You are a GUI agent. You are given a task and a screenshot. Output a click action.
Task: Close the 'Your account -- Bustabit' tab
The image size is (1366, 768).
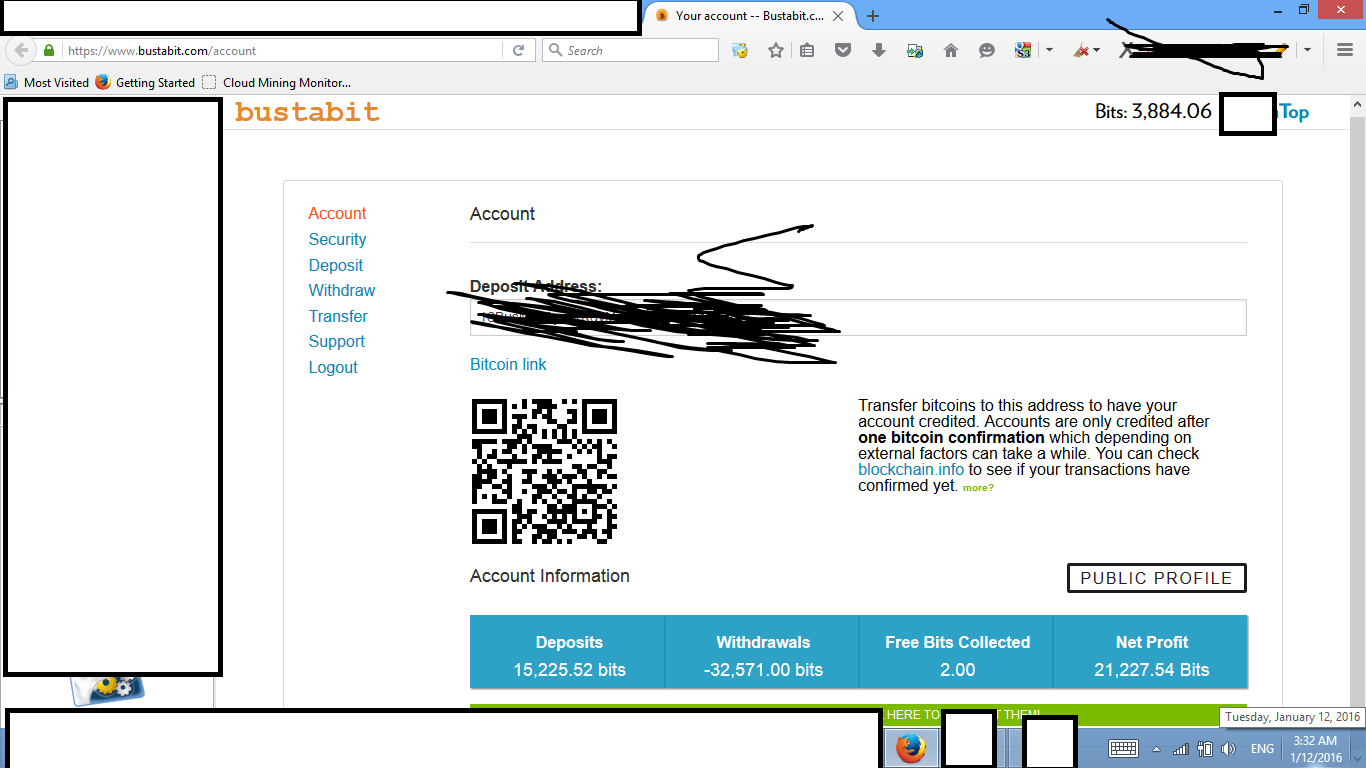point(838,16)
